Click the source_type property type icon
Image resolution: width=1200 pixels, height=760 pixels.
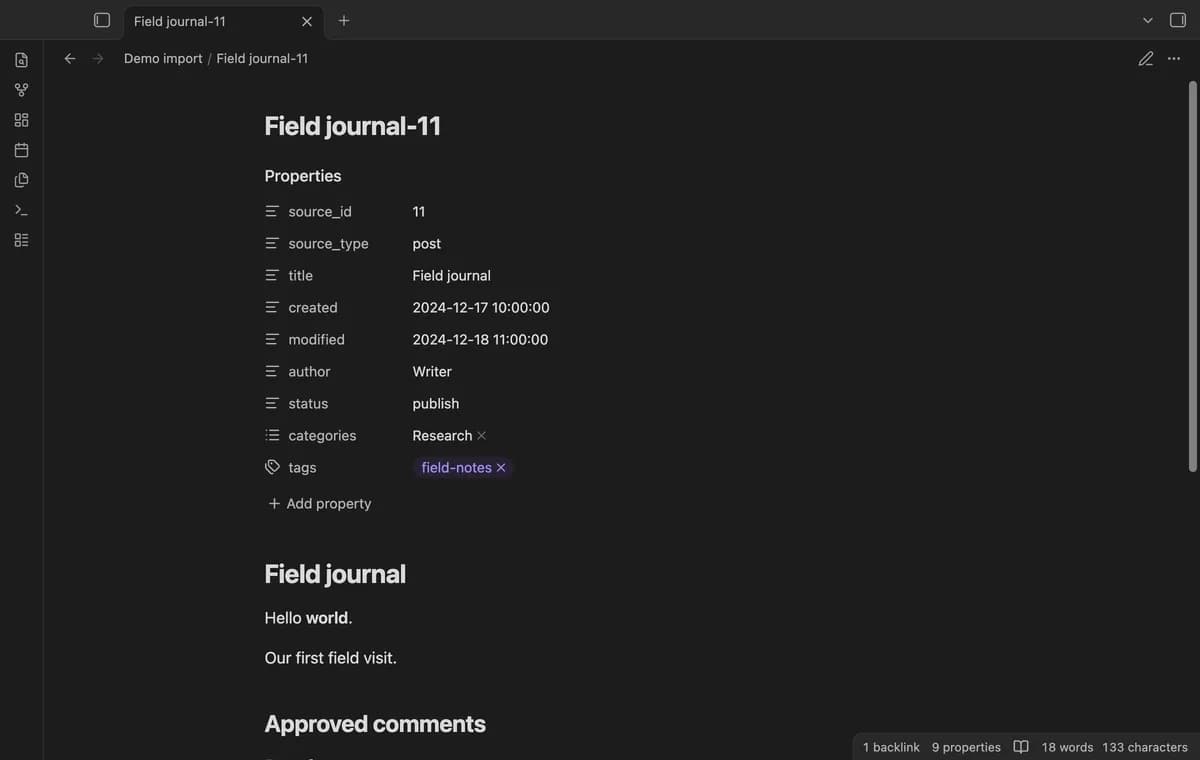(272, 244)
